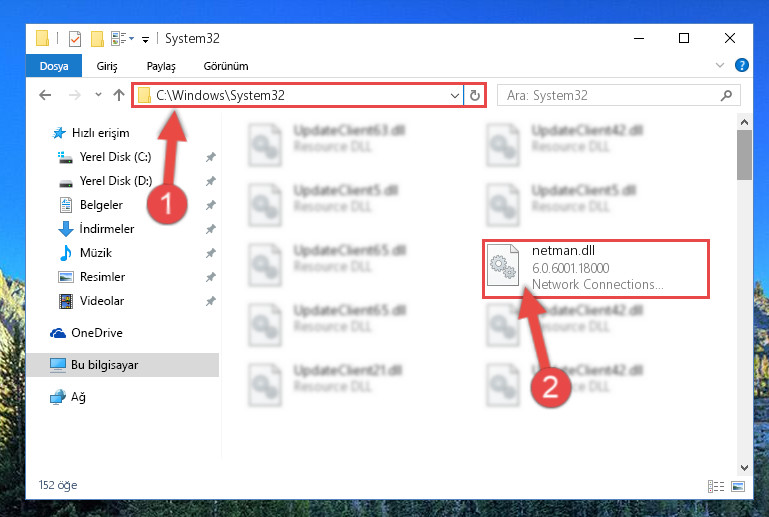Go up one folder level arrow
Screen dimensions: 769x517
click(119, 95)
